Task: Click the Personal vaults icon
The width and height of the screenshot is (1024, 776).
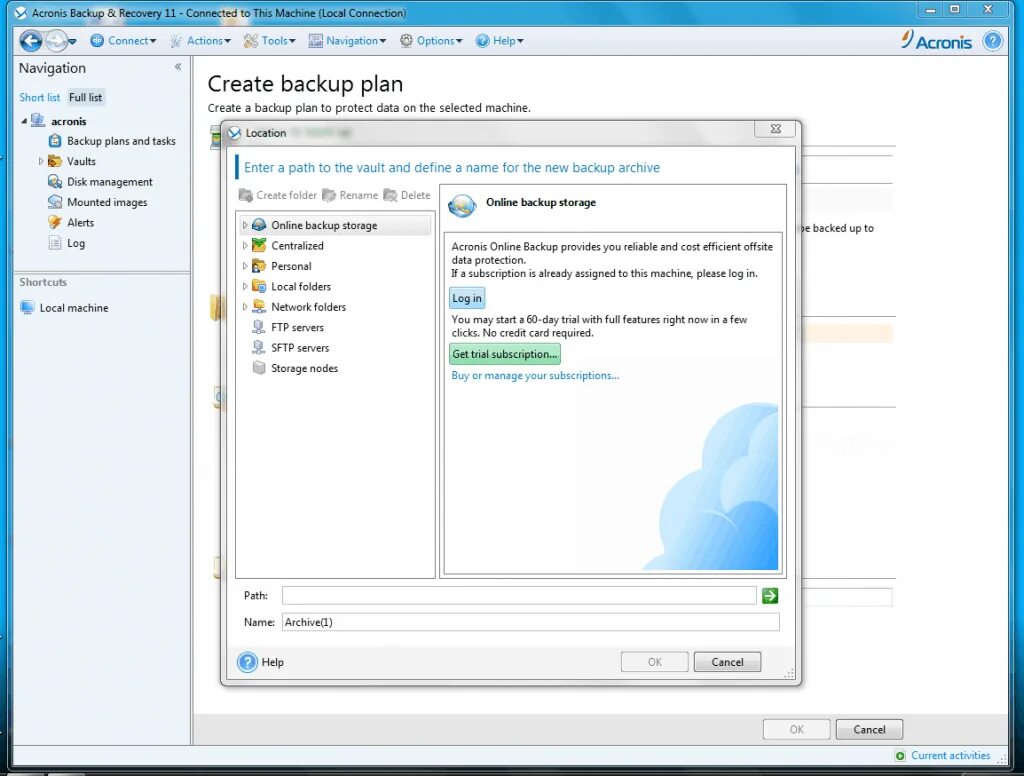Action: [259, 266]
